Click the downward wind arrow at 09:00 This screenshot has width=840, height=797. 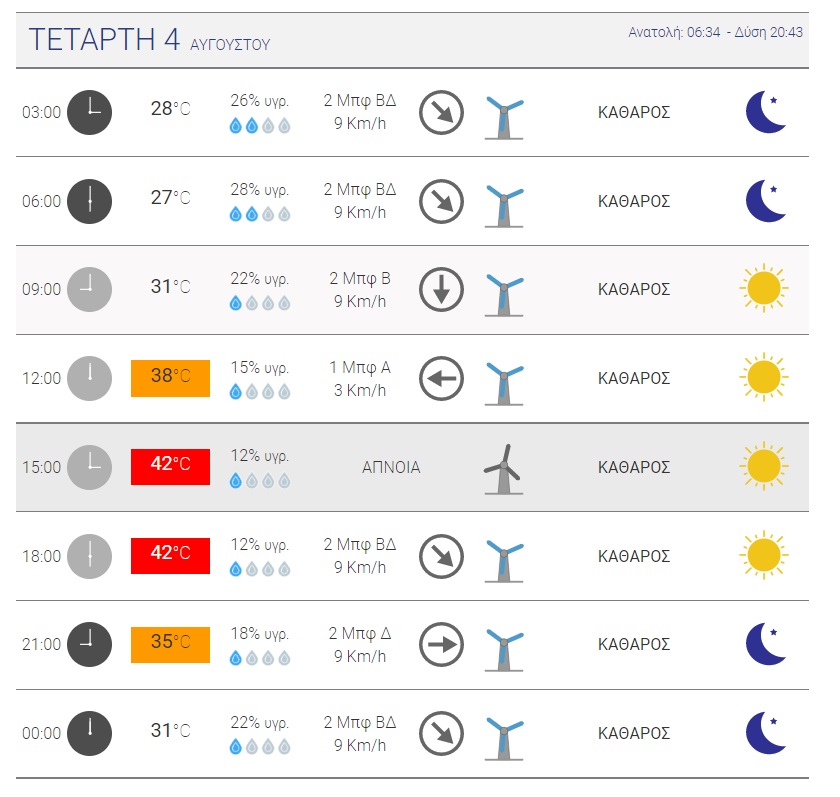pyautogui.click(x=441, y=290)
